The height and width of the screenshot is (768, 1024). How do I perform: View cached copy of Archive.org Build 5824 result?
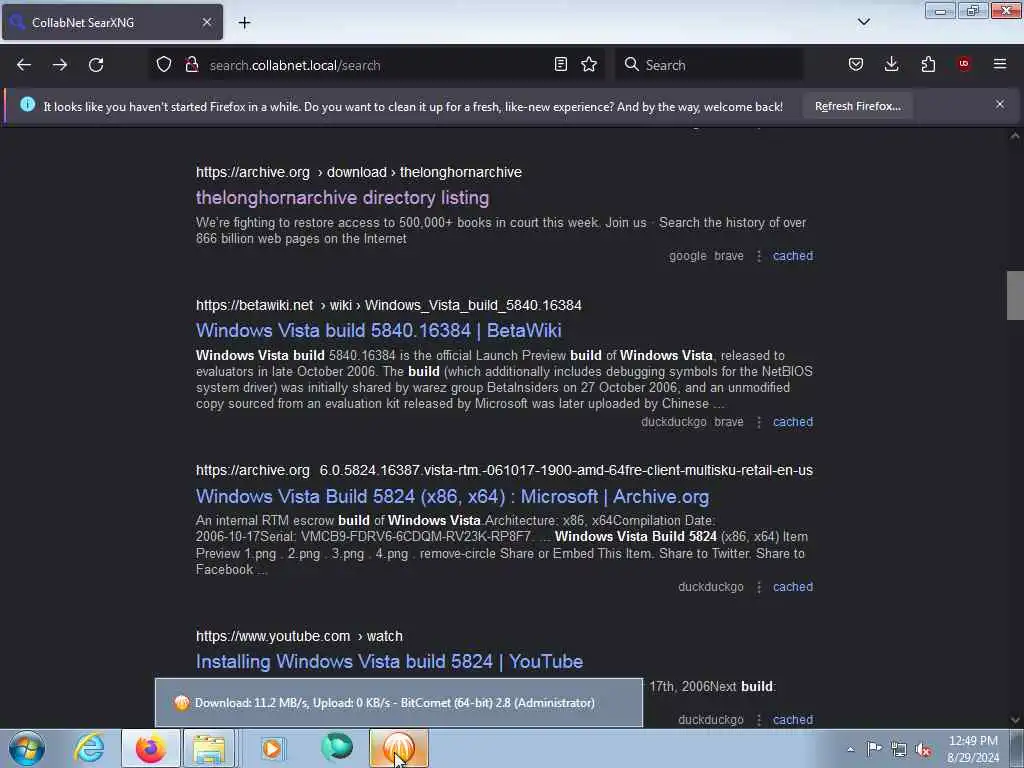pos(793,587)
